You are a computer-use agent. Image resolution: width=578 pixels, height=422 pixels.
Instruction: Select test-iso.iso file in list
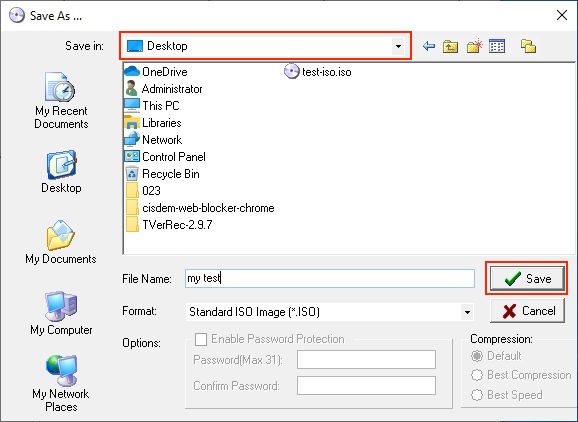317,72
